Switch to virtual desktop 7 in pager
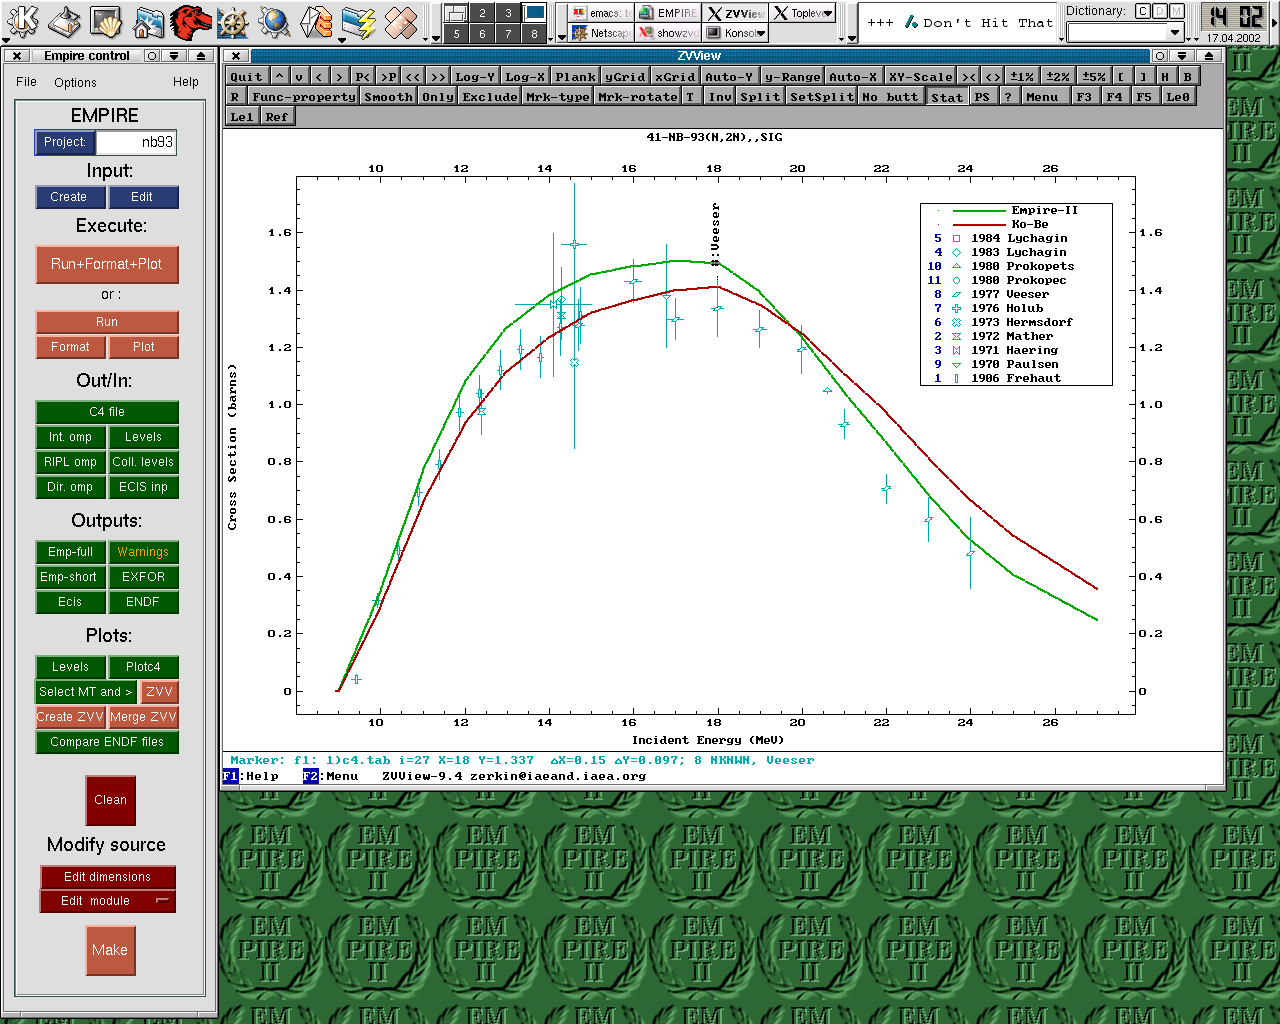The height and width of the screenshot is (1024, 1280). [509, 33]
